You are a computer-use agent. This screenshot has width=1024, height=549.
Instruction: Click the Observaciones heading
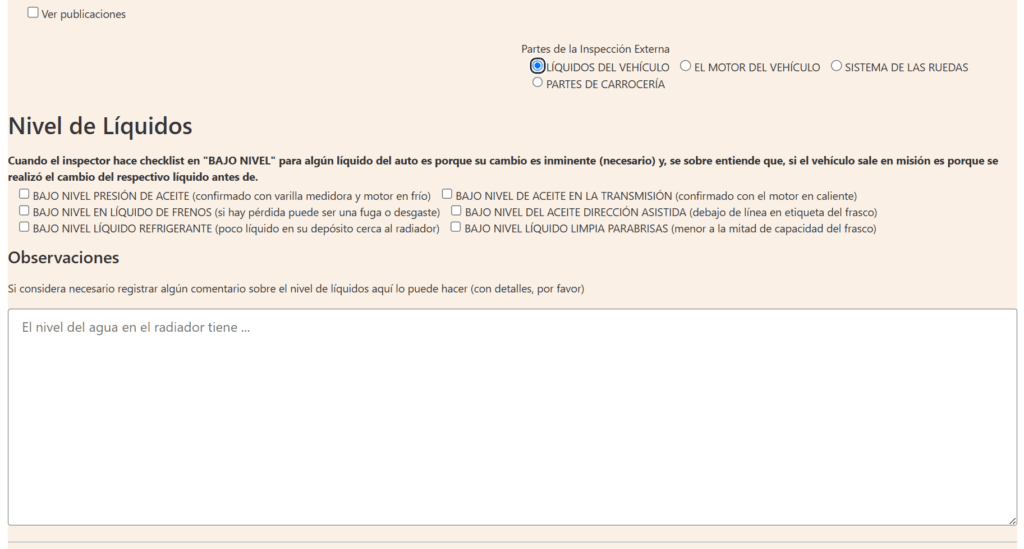(63, 258)
